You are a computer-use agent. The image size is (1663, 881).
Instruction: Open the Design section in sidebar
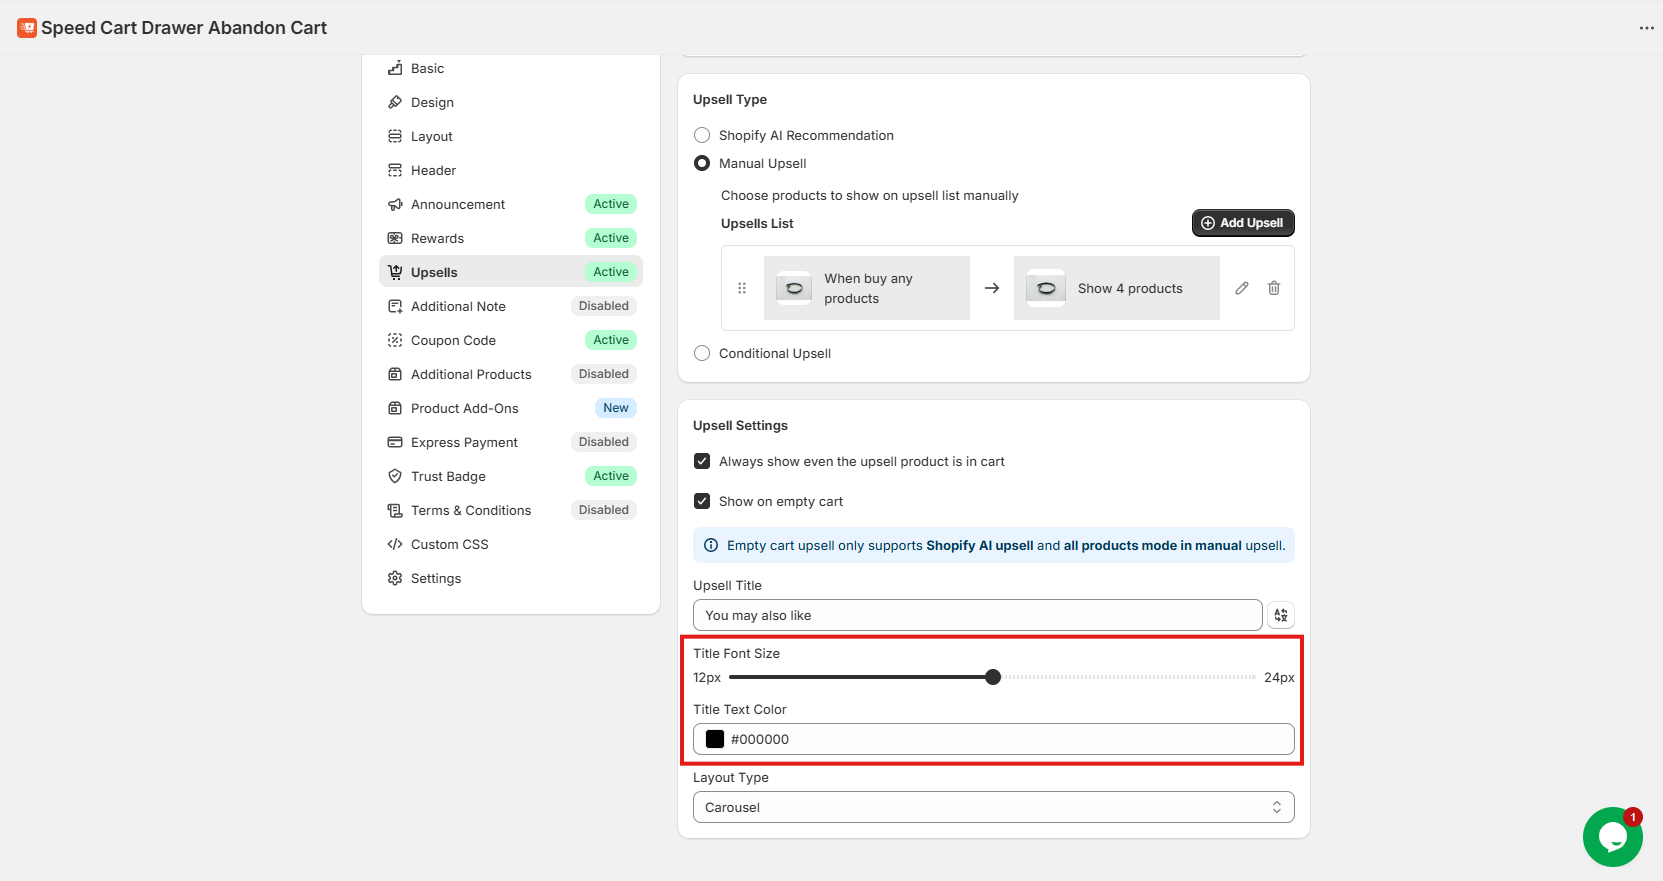(x=432, y=102)
